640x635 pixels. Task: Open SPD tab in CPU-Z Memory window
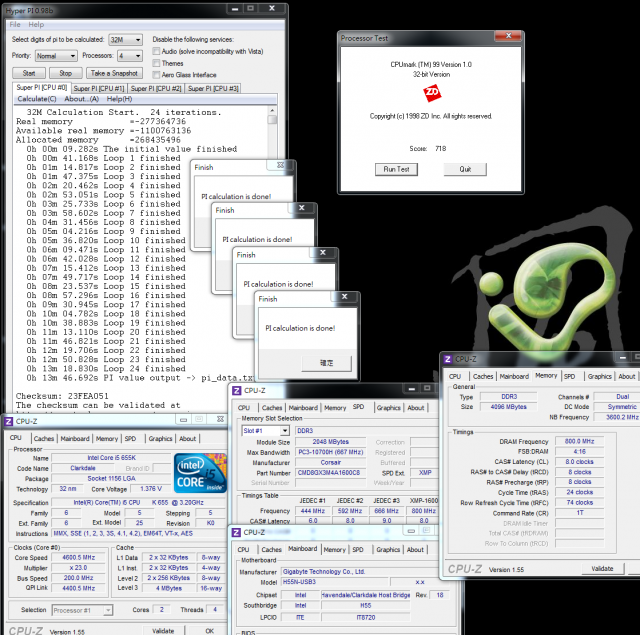pyautogui.click(x=569, y=376)
